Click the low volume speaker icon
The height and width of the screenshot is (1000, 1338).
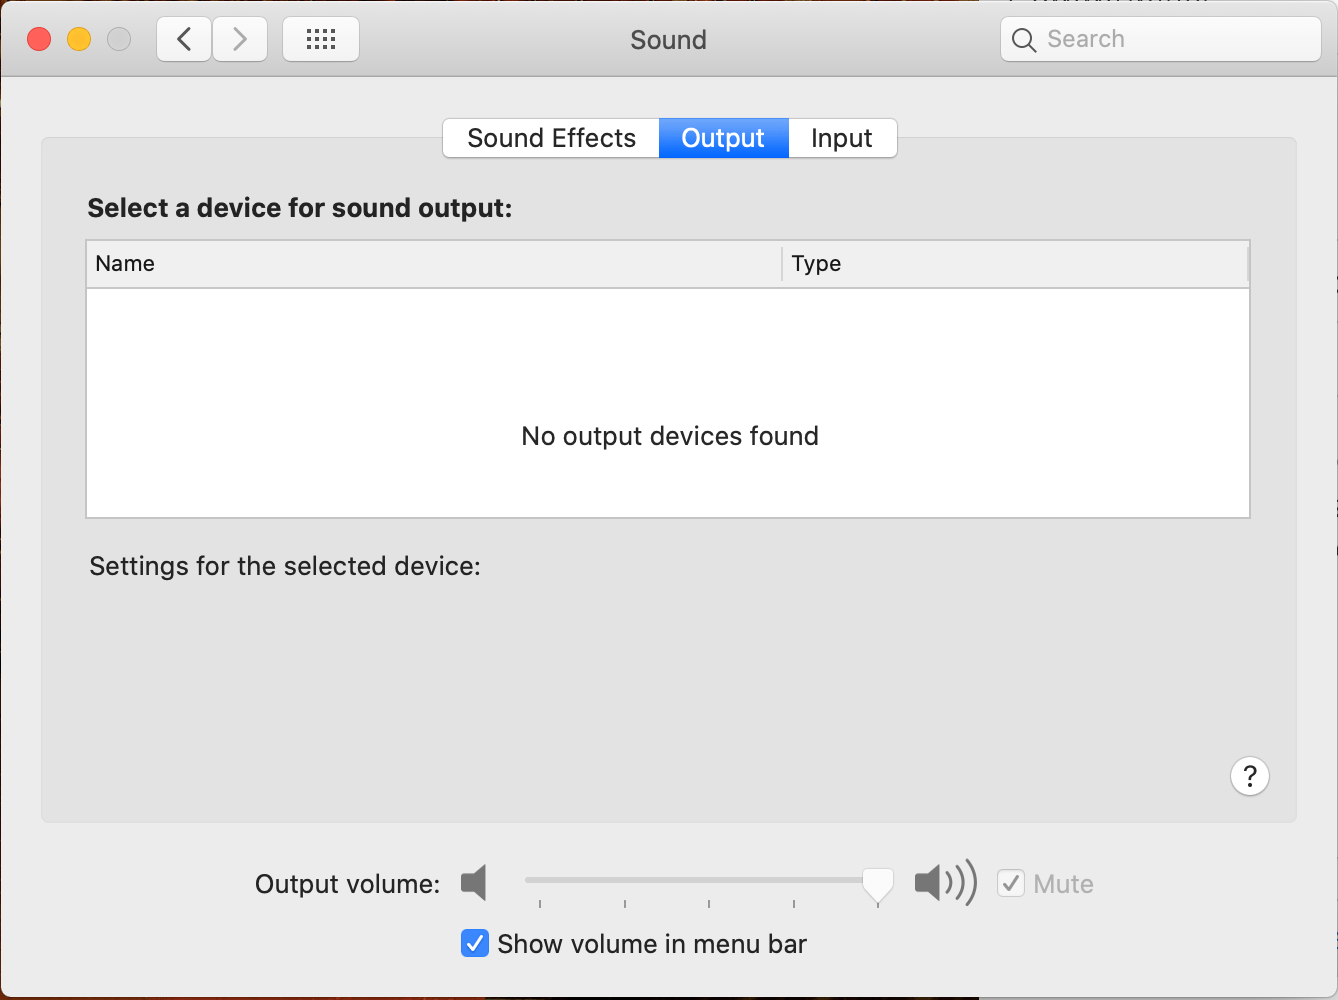tap(473, 883)
